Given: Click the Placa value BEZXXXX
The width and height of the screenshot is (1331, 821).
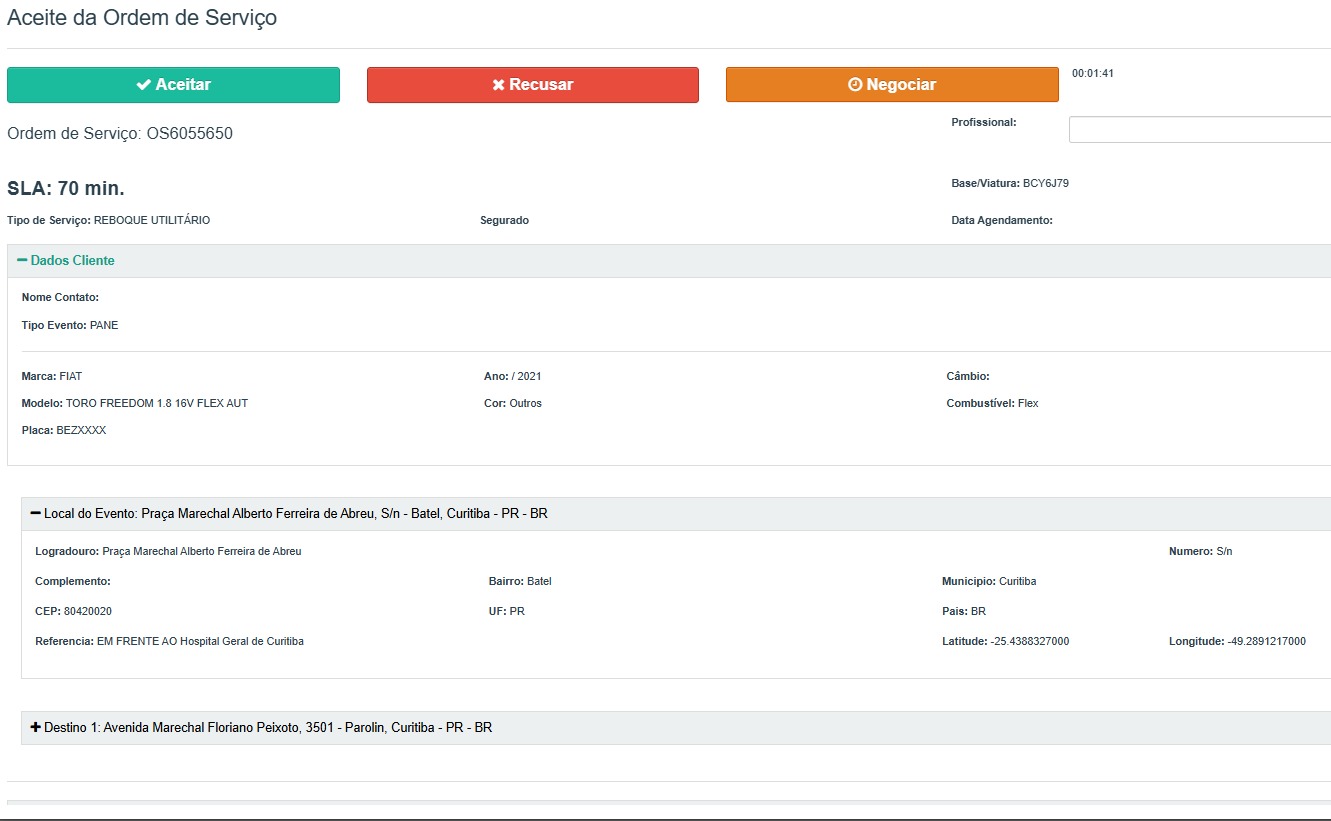Looking at the screenshot, I should coord(81,431).
